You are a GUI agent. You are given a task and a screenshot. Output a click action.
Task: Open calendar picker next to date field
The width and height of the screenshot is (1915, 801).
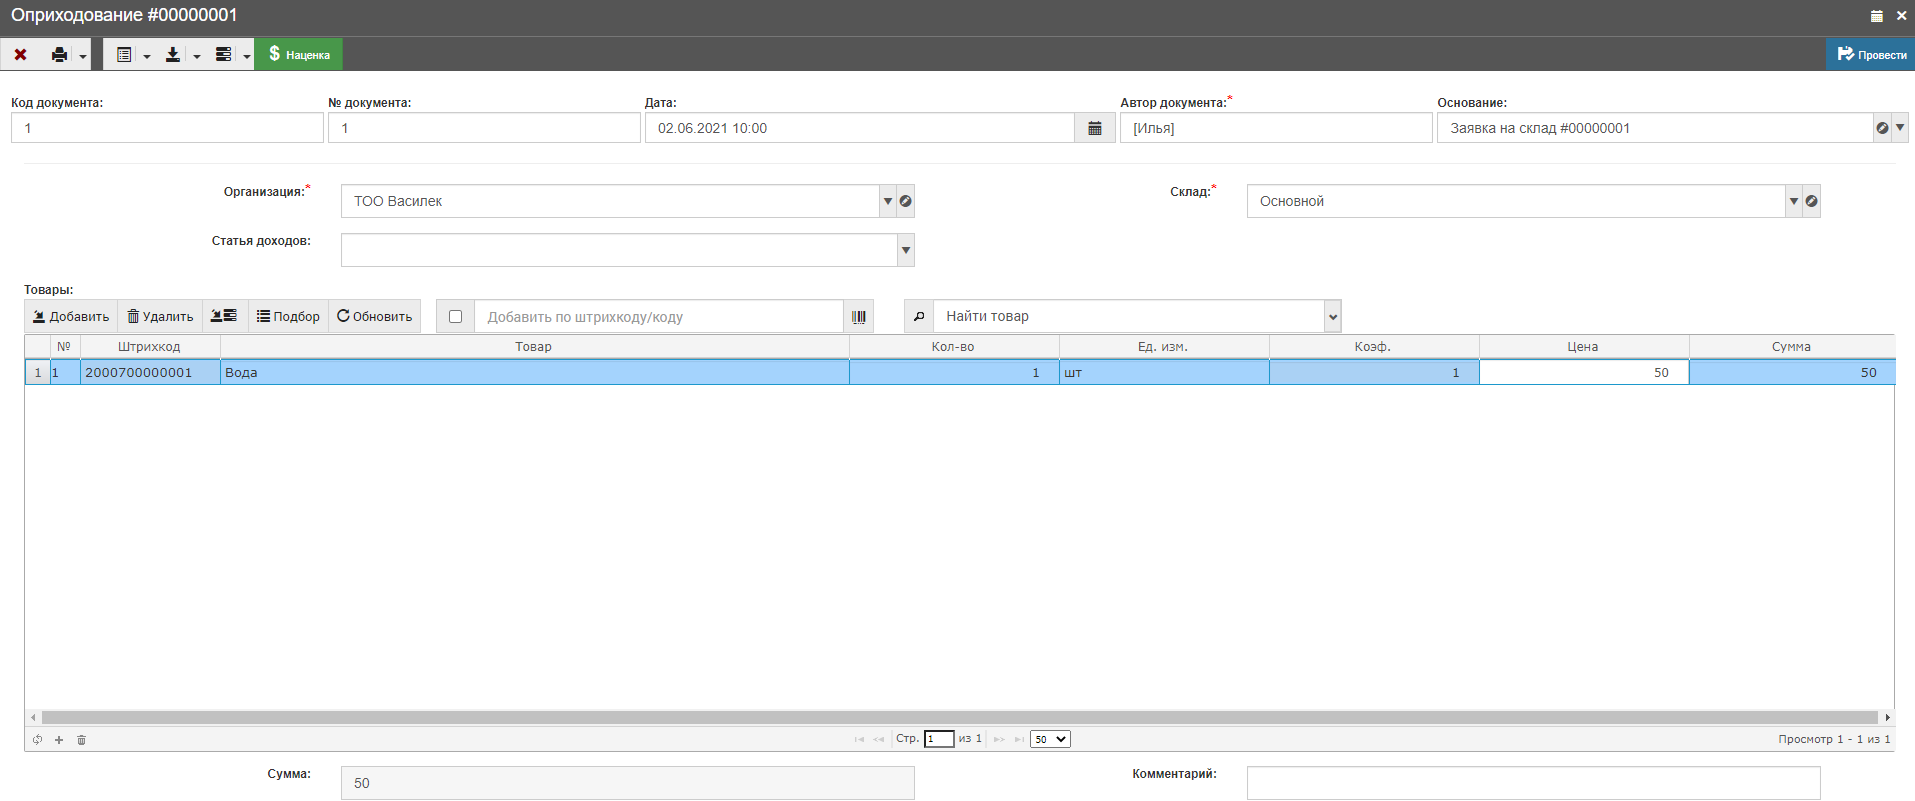coord(1095,128)
